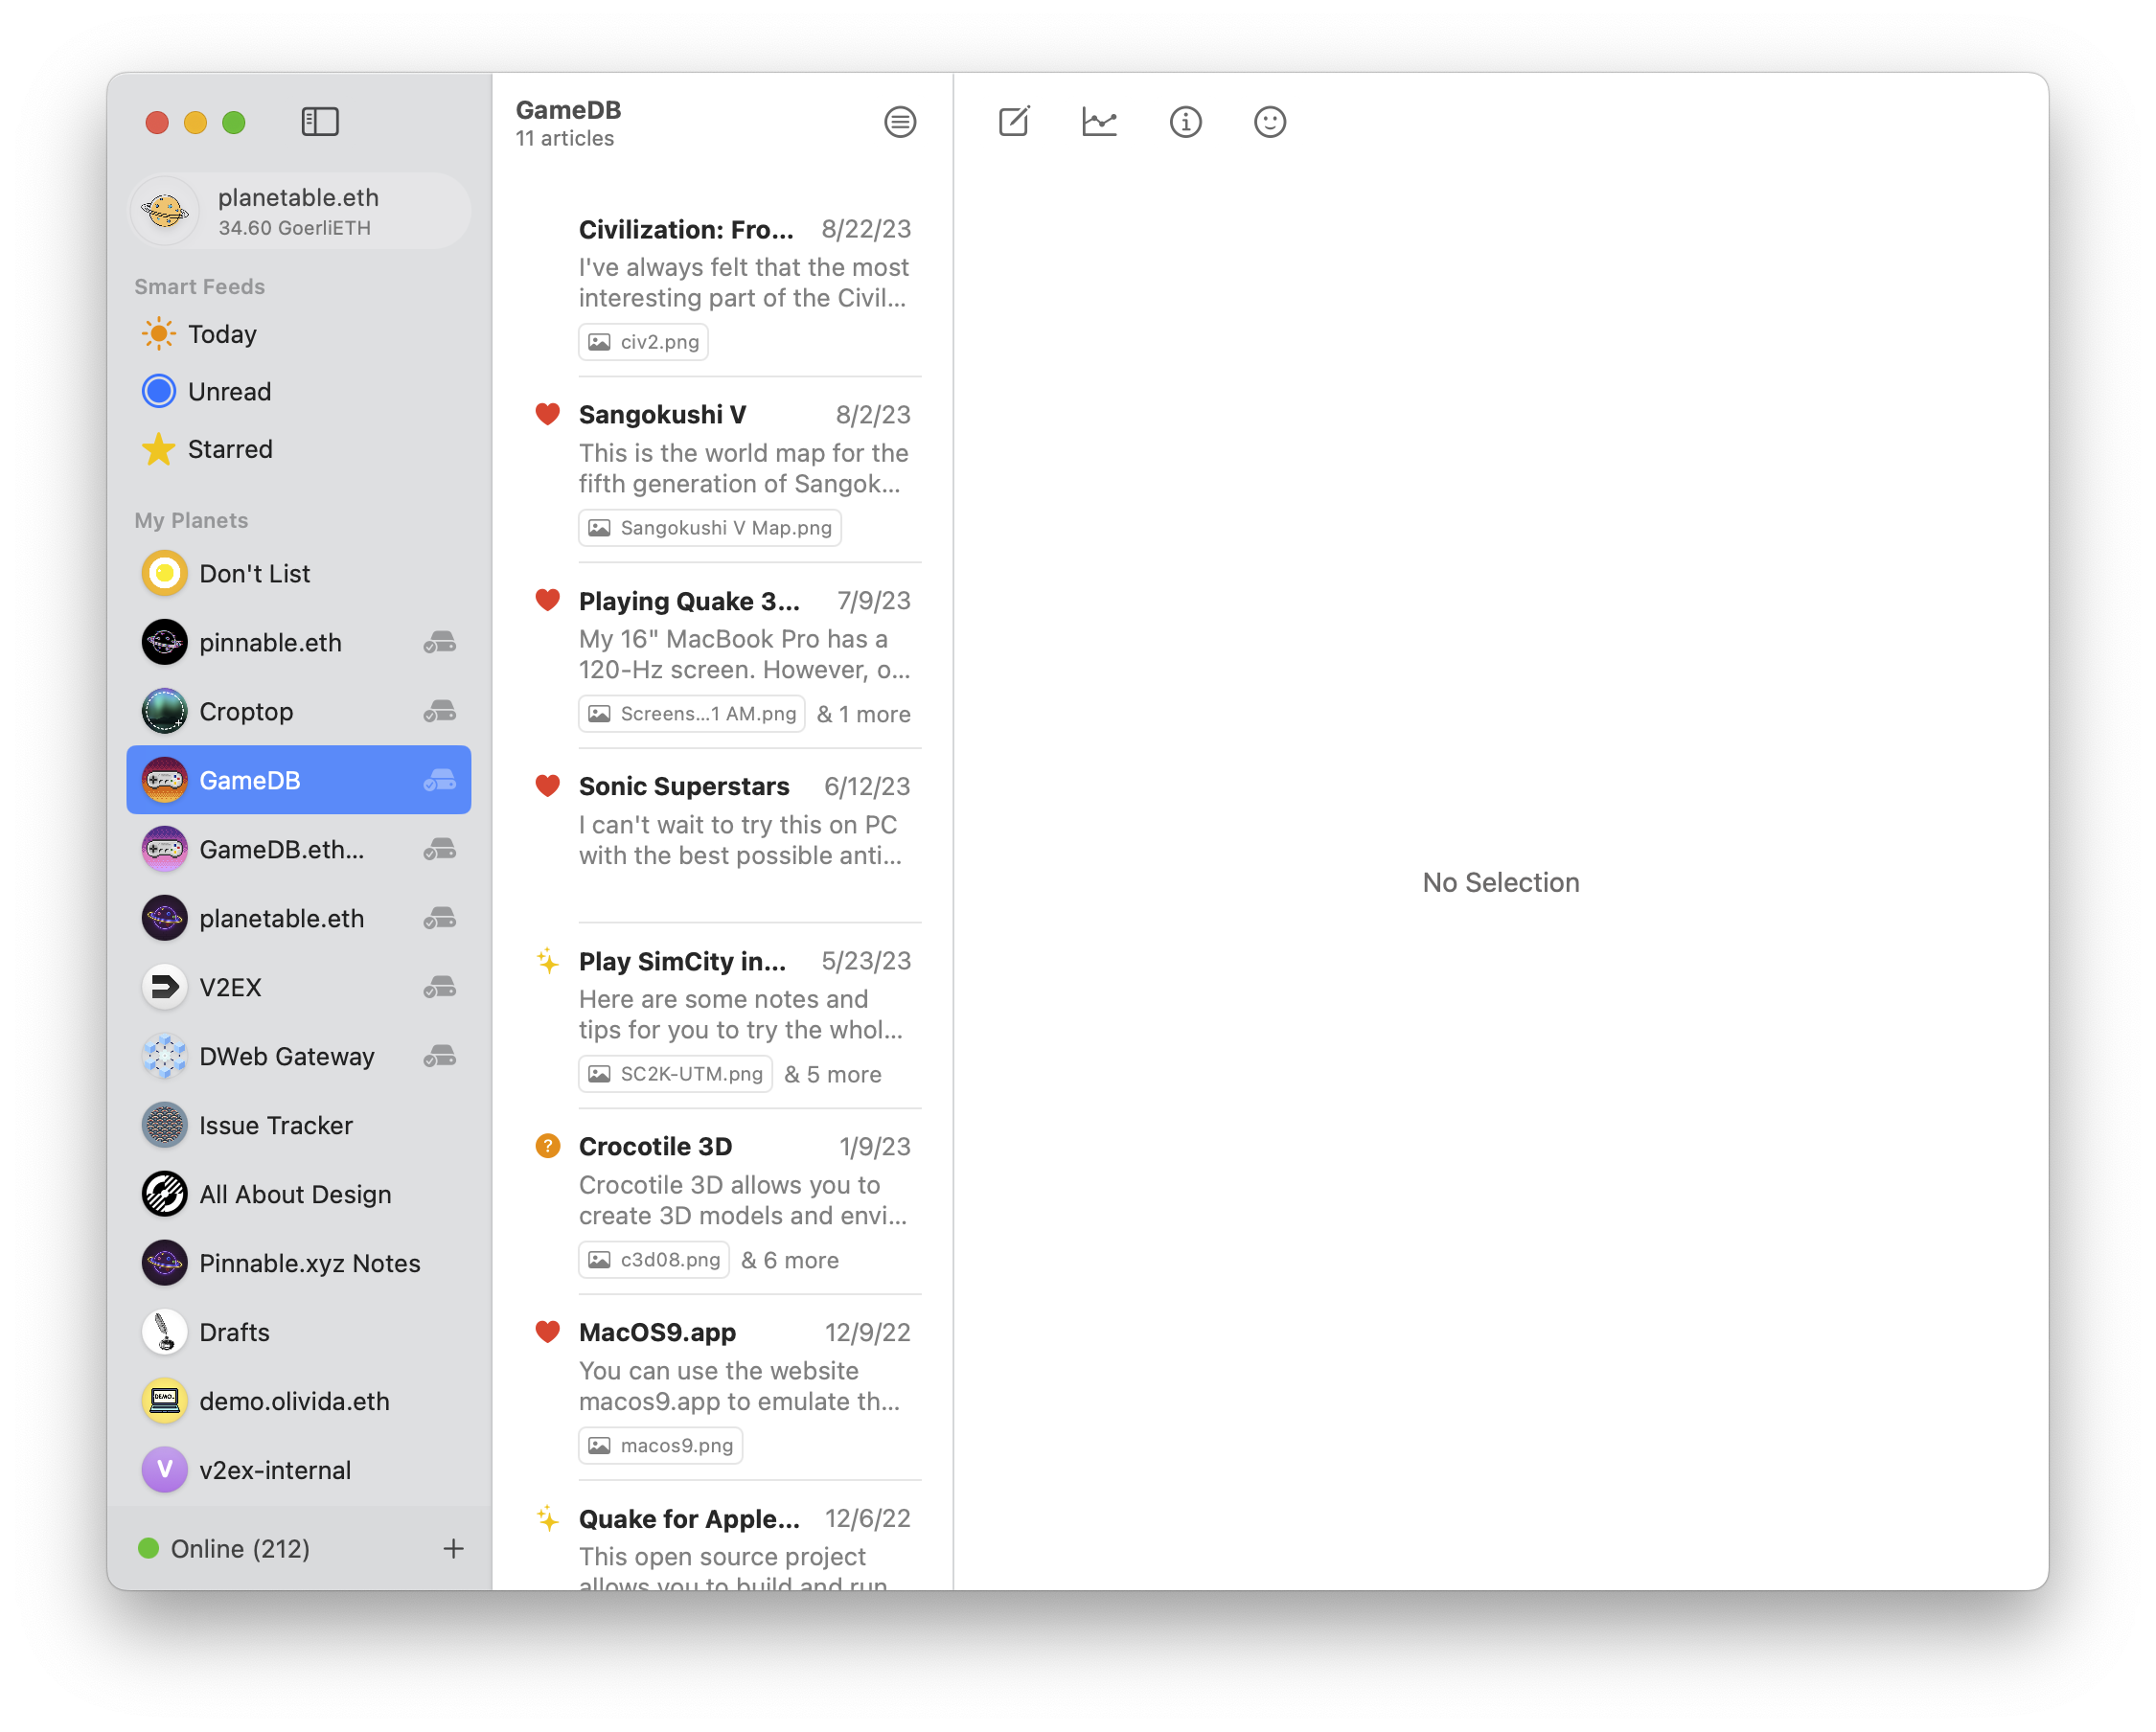Open the article list filter menu
This screenshot has width=2156, height=1732.
point(899,122)
